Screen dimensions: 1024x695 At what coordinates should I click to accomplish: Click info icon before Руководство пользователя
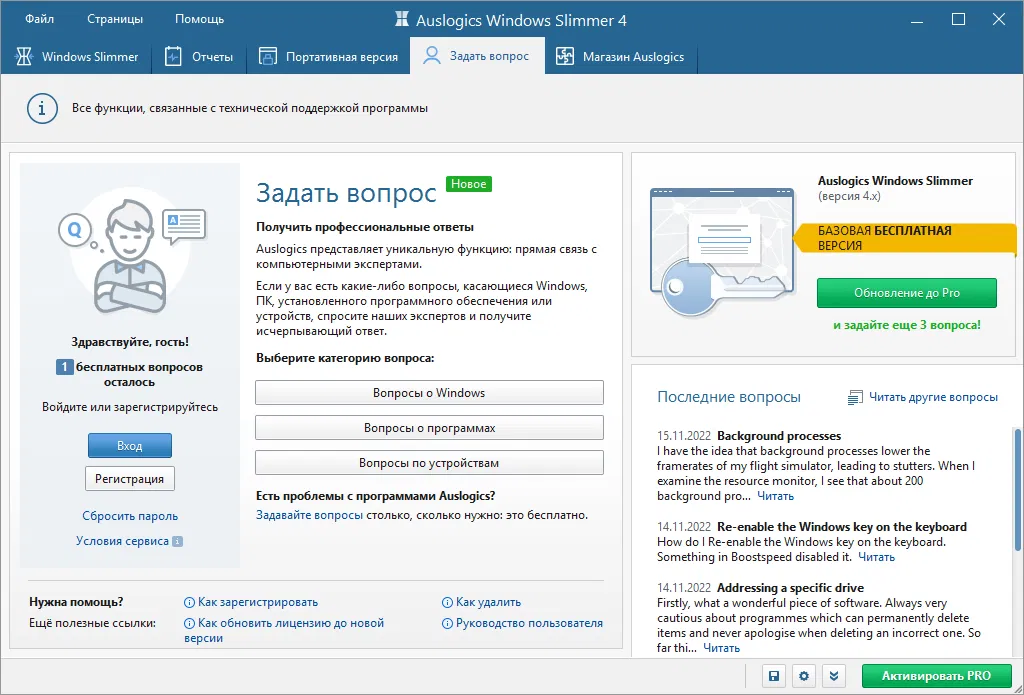447,623
